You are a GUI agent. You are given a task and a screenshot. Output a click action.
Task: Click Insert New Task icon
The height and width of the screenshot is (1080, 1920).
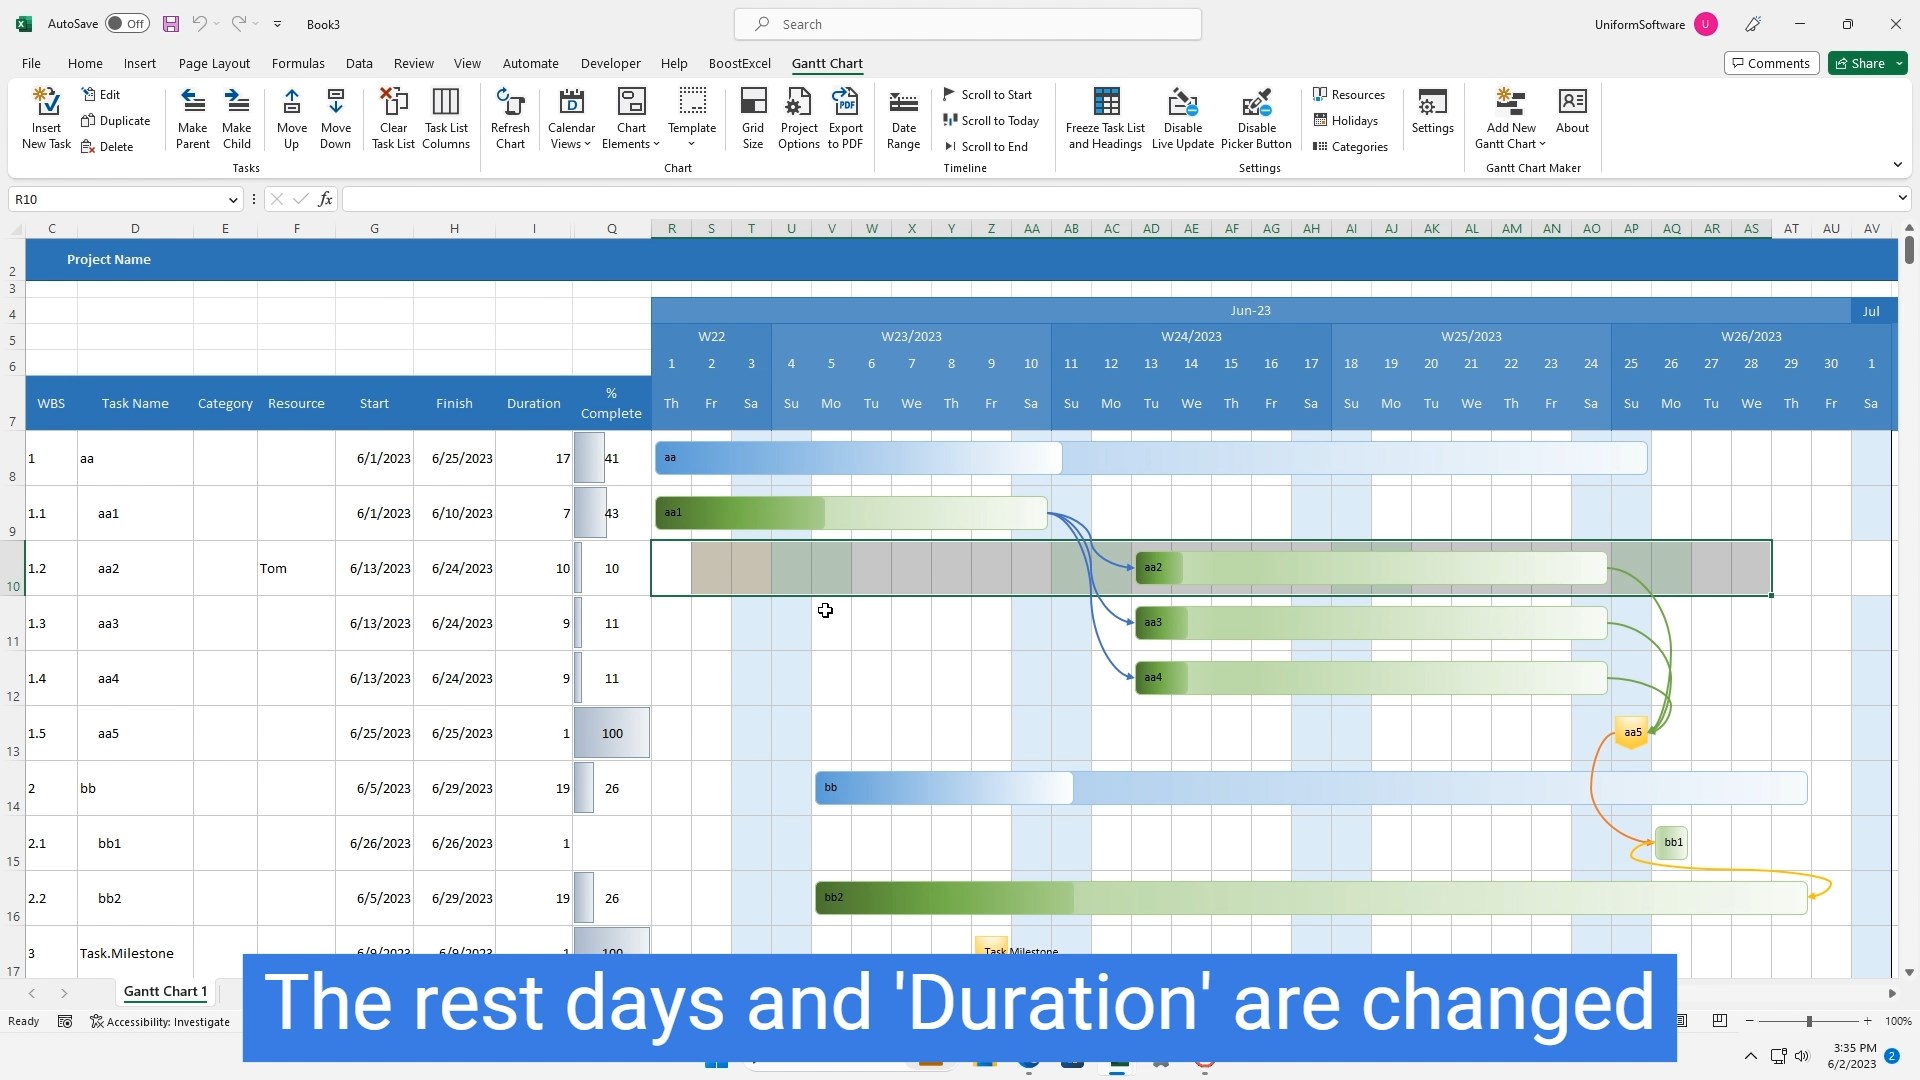coord(46,103)
